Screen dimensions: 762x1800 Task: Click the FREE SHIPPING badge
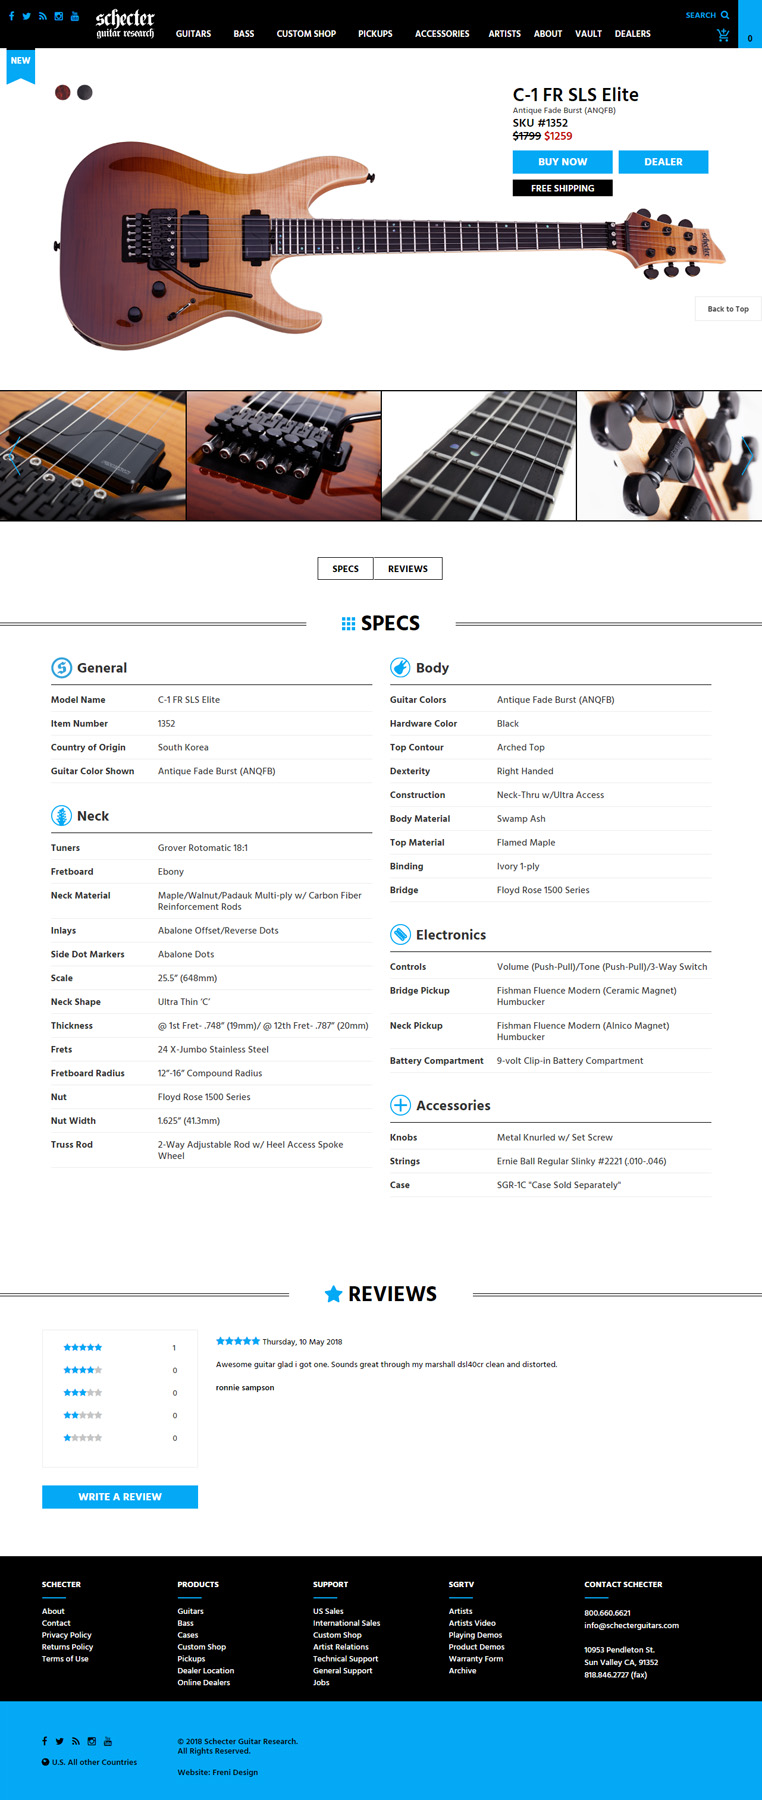coord(563,188)
